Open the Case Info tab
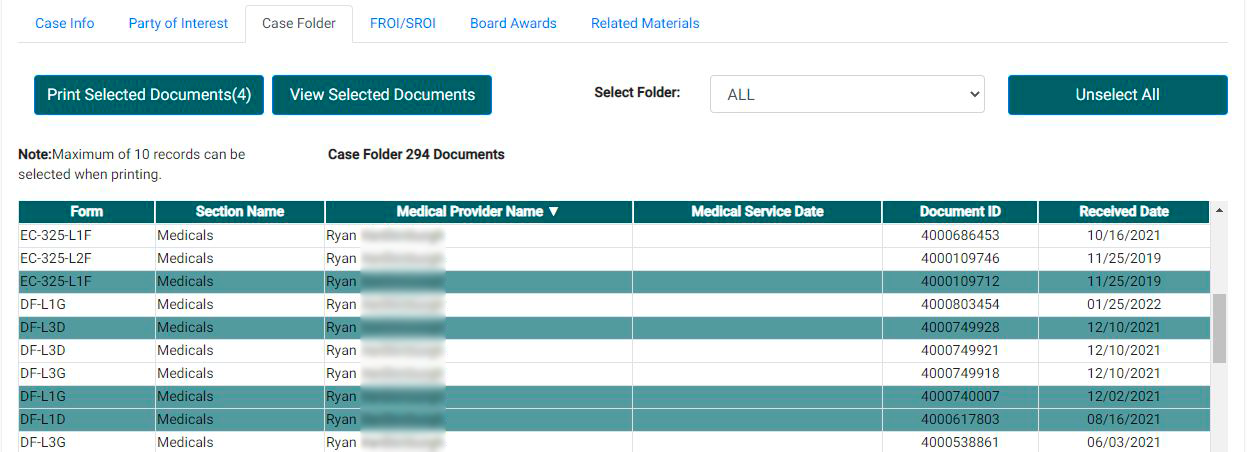Viewport: 1247px width, 452px height. click(x=65, y=23)
